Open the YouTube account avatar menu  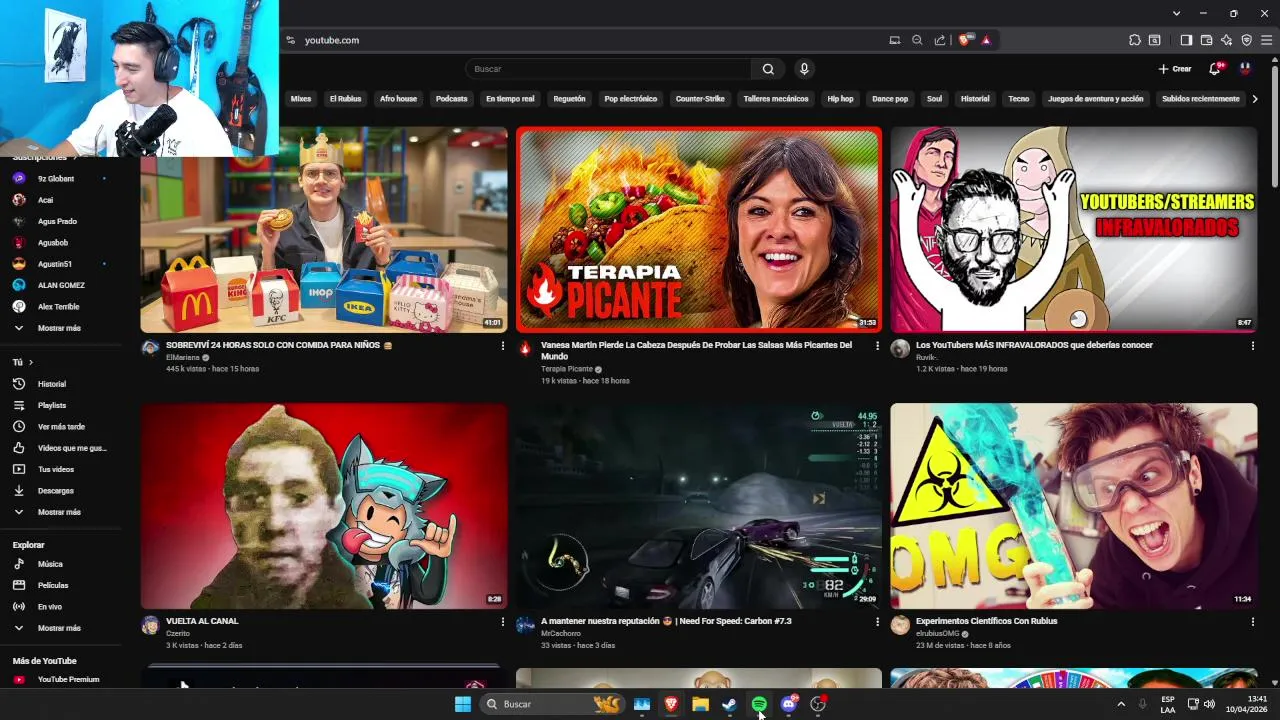click(x=1245, y=69)
